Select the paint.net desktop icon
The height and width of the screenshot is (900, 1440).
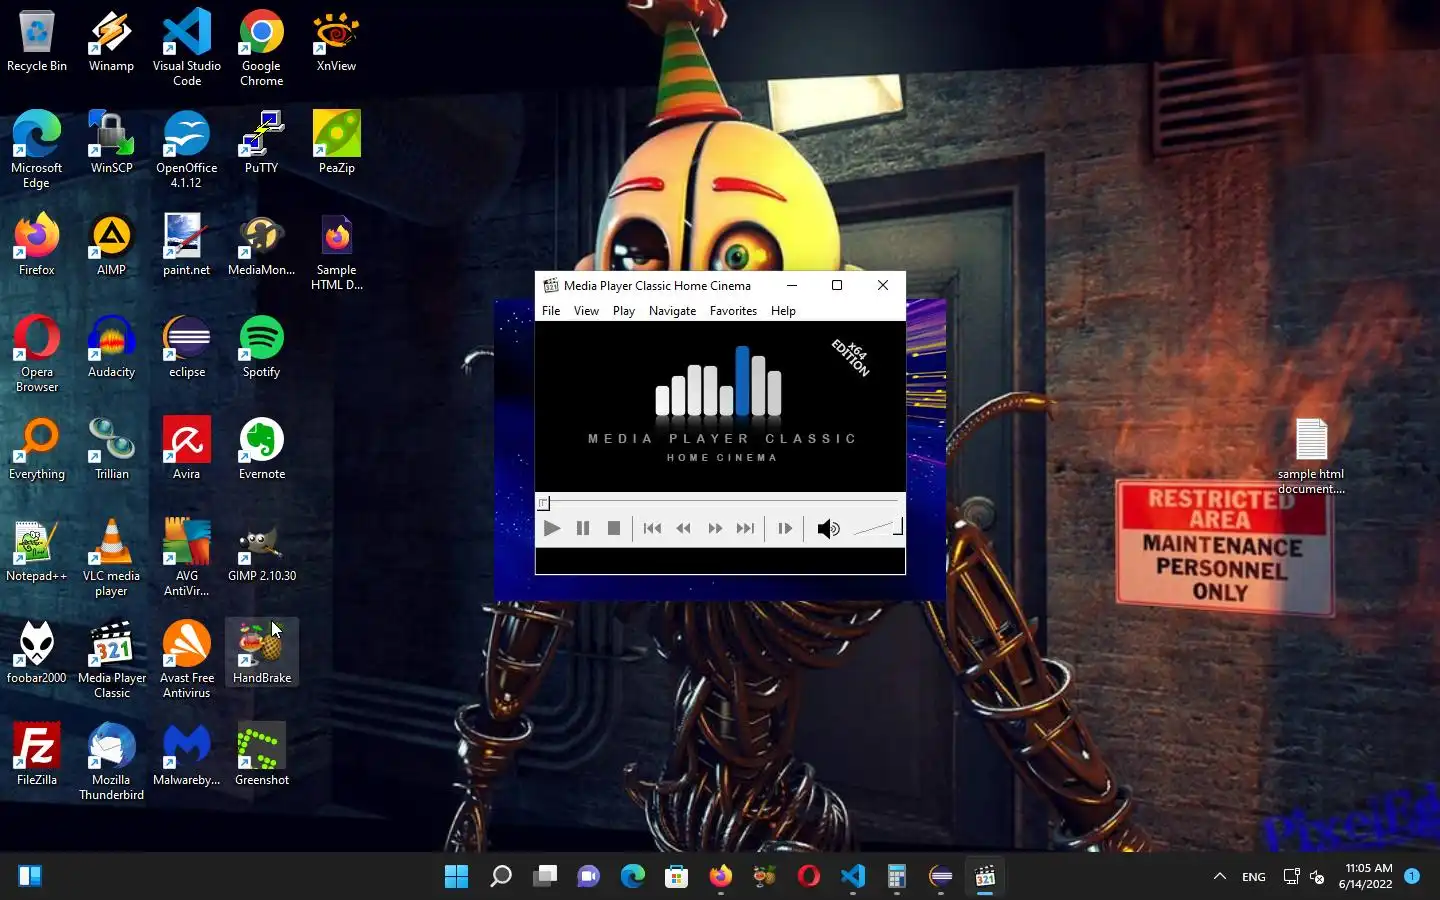pyautogui.click(x=187, y=245)
